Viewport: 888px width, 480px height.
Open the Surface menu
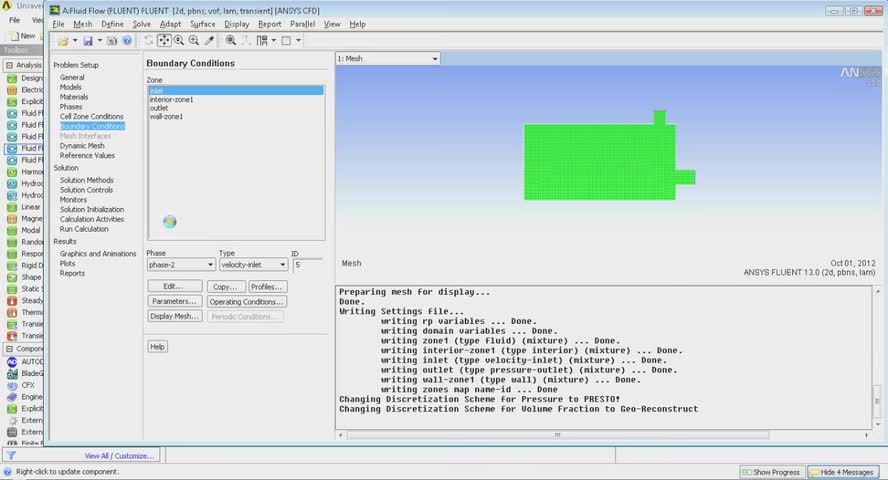coord(202,24)
